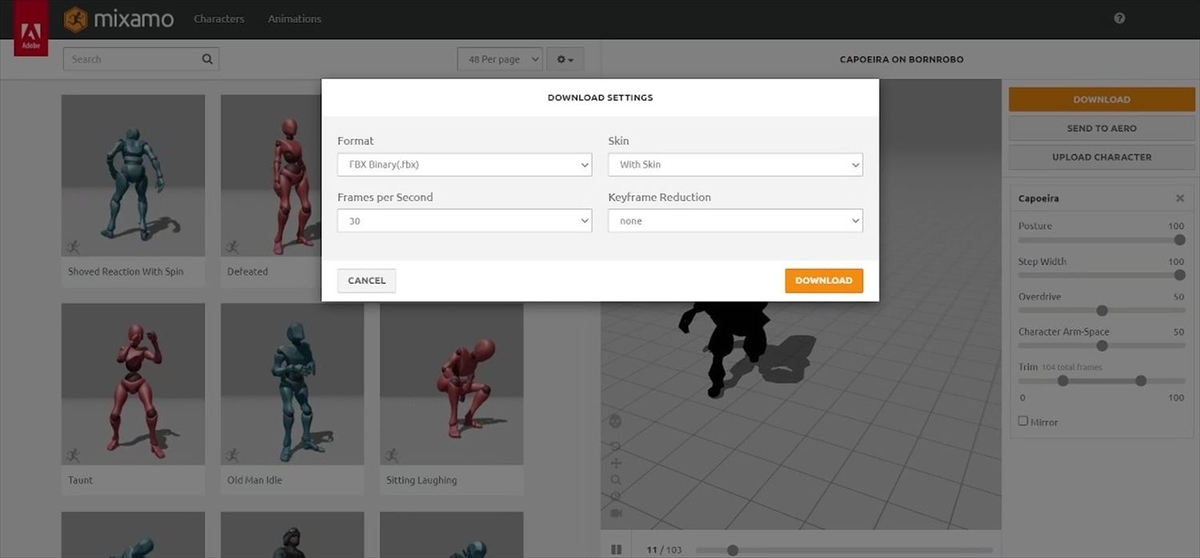
Task: Select the zoom magnifier icon in viewport
Action: [615, 480]
